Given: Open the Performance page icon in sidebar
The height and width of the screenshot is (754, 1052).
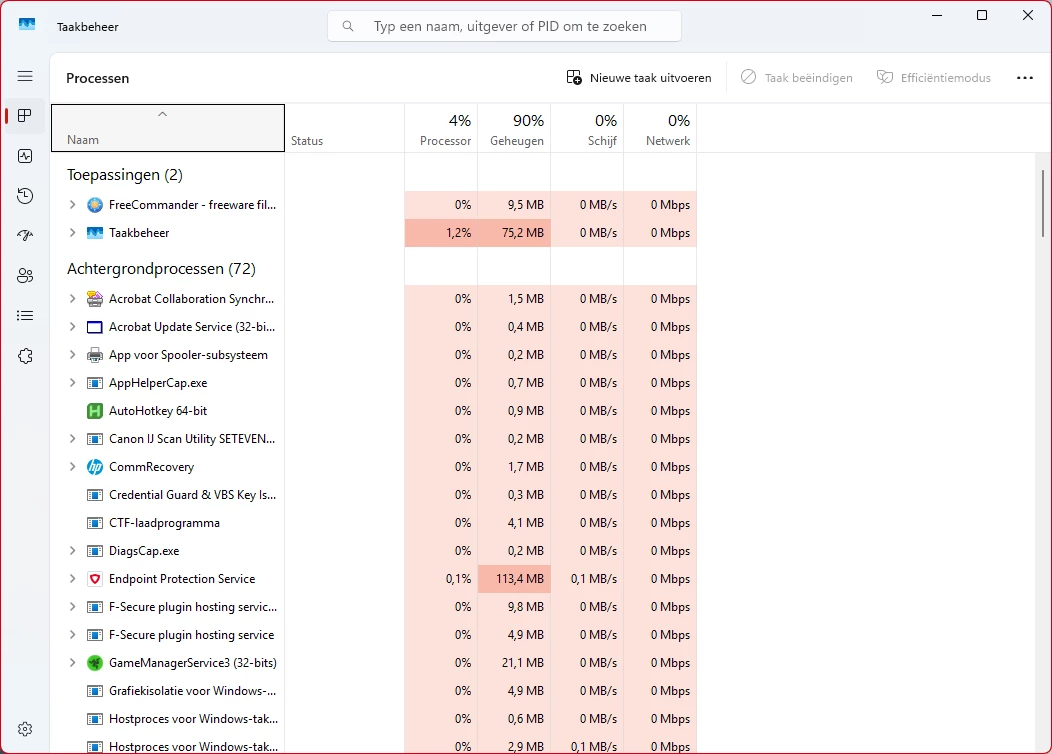Looking at the screenshot, I should click(x=25, y=156).
